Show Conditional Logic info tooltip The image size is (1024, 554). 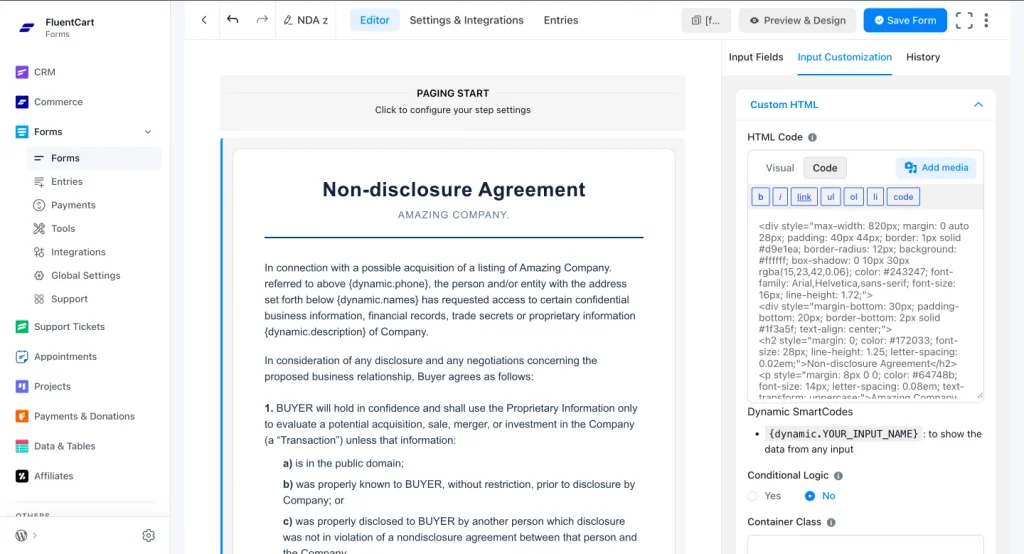tap(839, 476)
